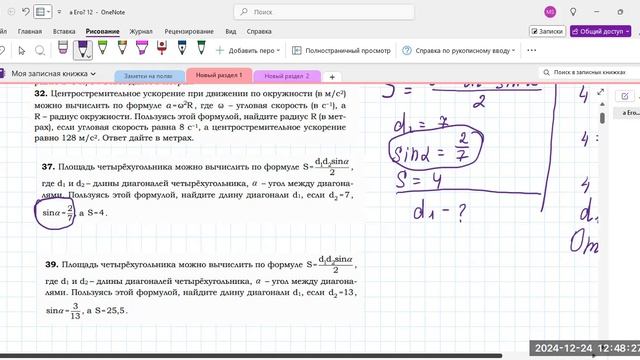Click the lightbulb tips icon

(573, 12)
